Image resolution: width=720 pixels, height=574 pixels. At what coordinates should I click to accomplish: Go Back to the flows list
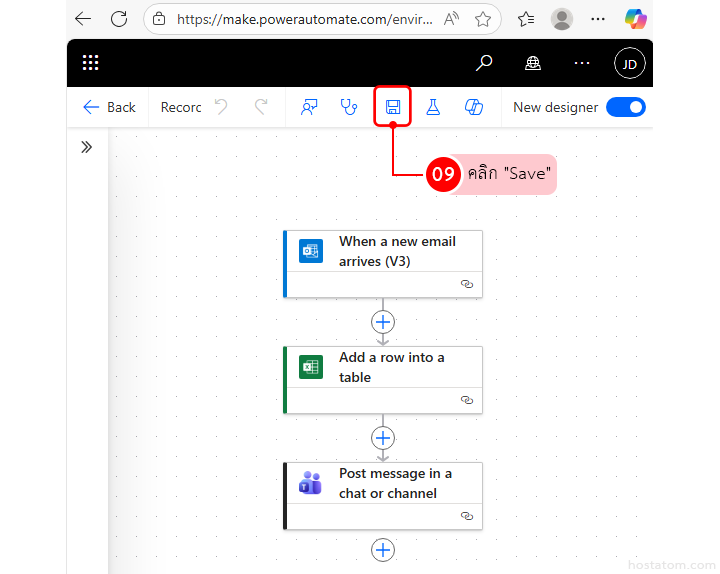(109, 107)
